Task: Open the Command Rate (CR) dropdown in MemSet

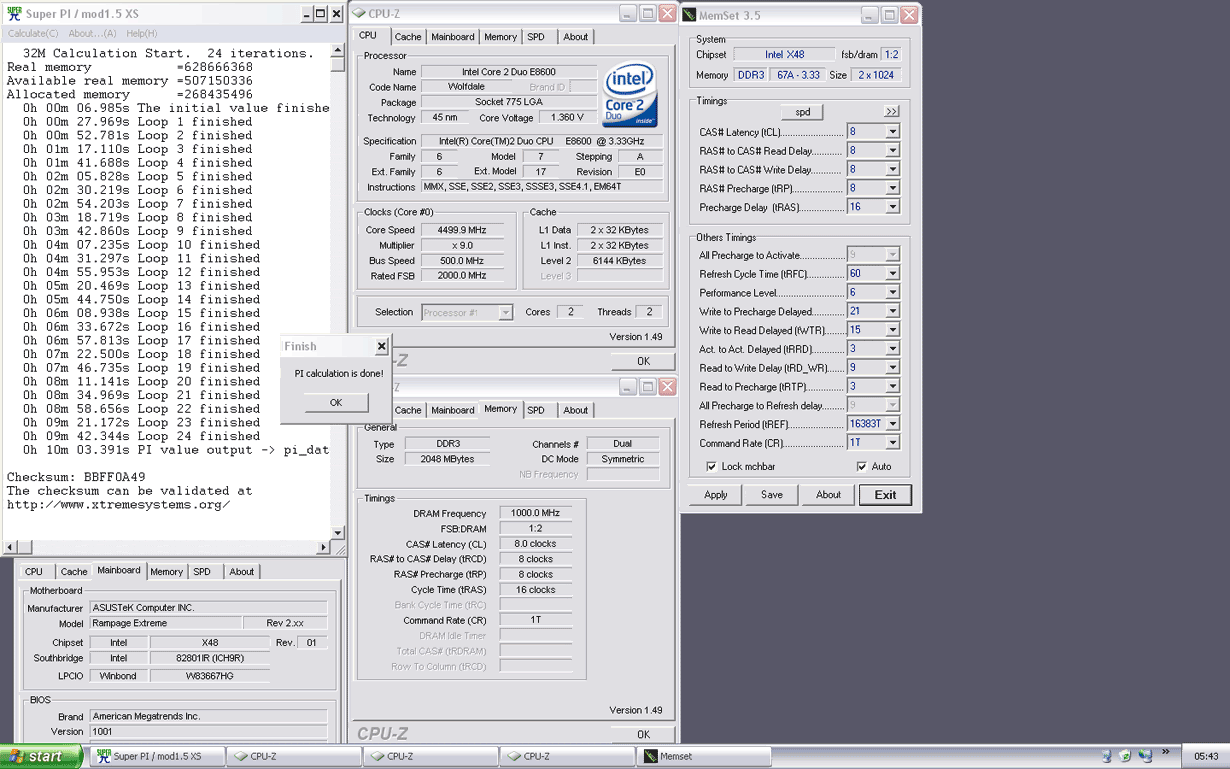Action: (892, 442)
